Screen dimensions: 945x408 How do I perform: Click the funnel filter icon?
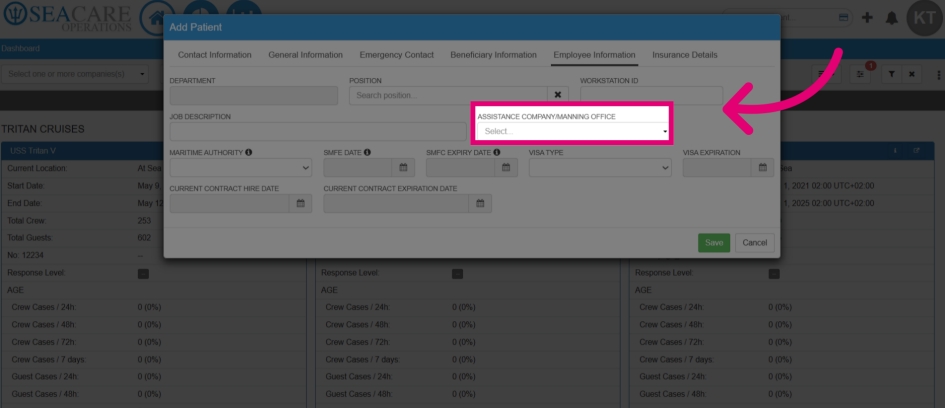click(x=891, y=74)
